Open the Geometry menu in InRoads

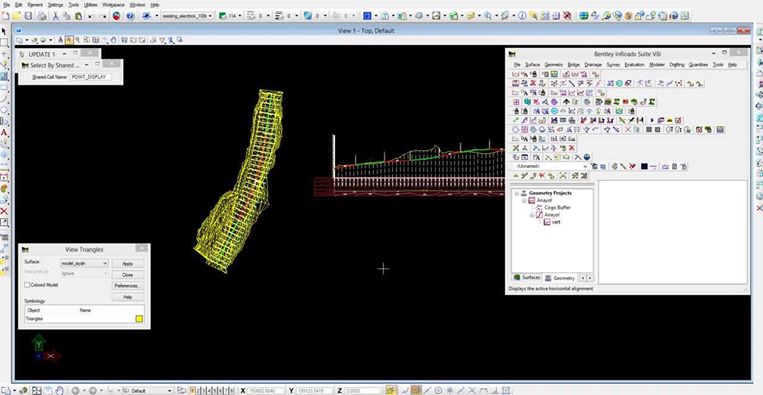(x=553, y=65)
